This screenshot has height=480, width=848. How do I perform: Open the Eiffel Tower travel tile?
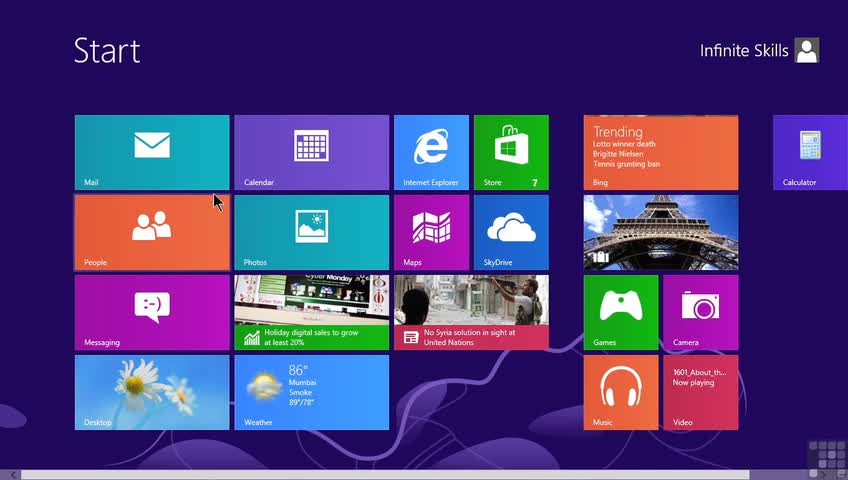[661, 232]
